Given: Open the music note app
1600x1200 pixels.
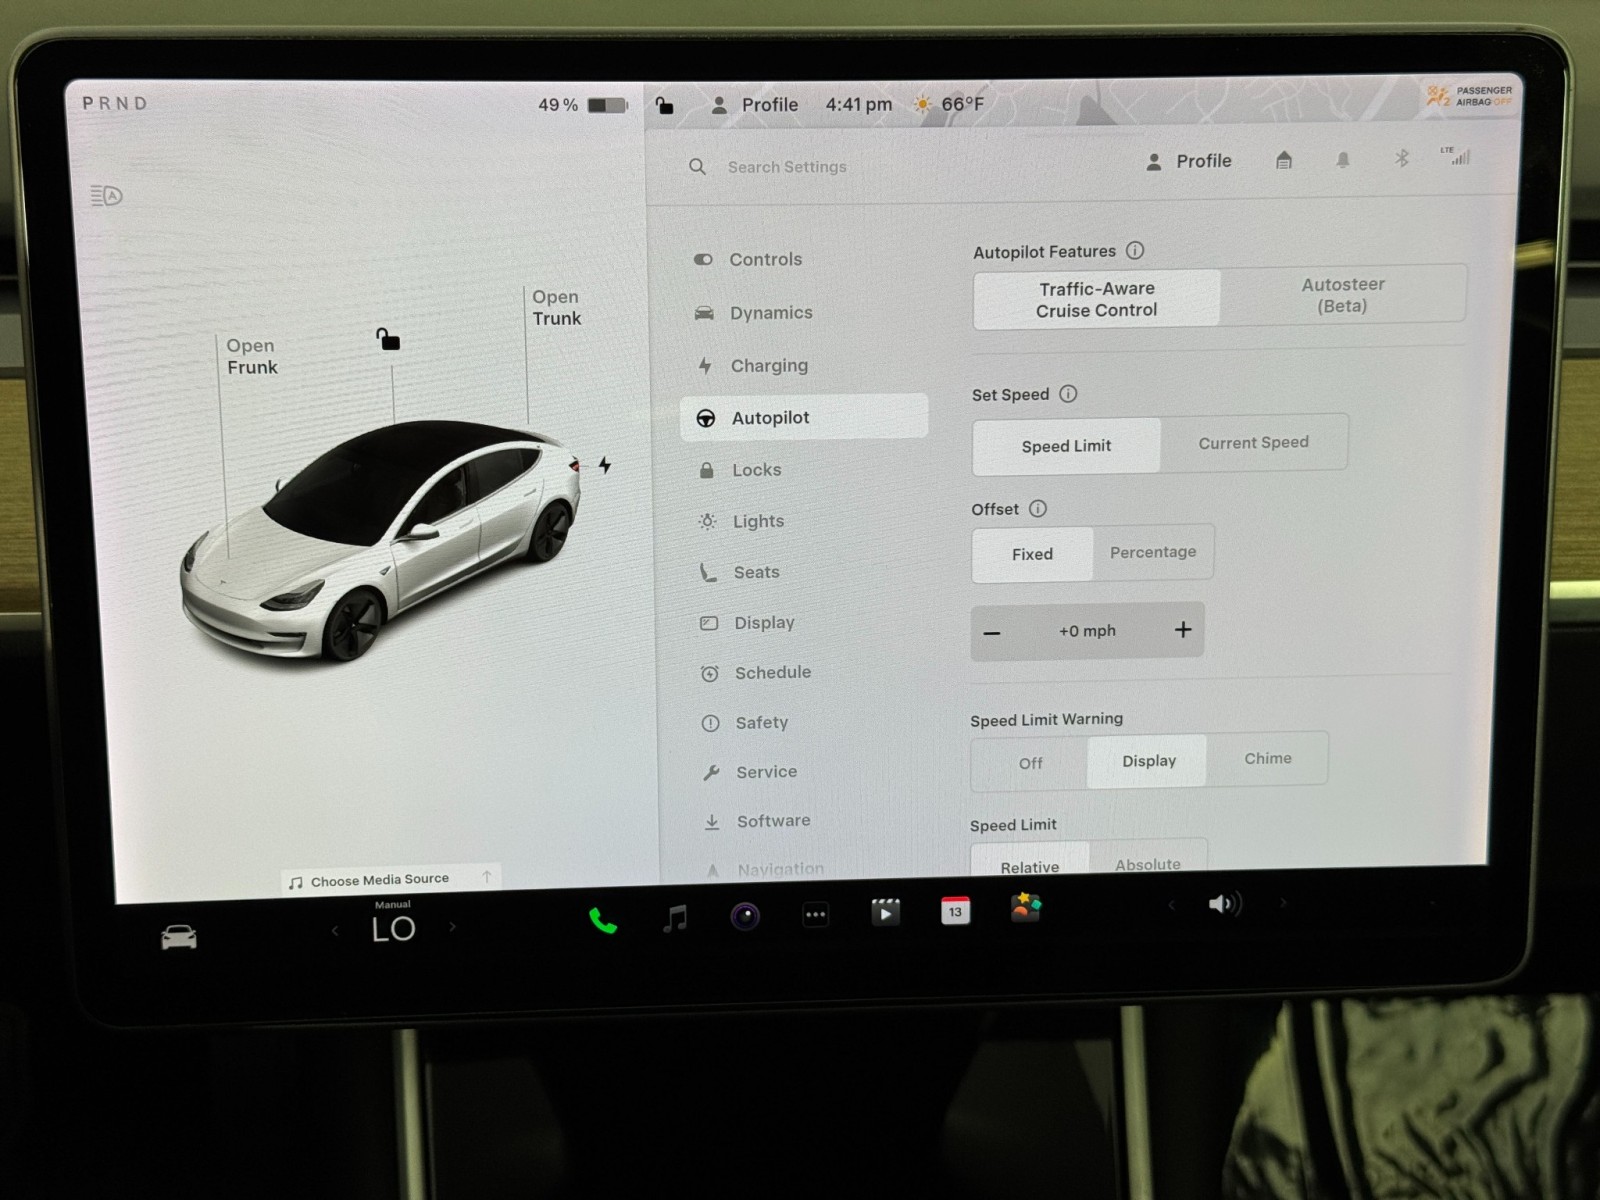Looking at the screenshot, I should (x=676, y=918).
